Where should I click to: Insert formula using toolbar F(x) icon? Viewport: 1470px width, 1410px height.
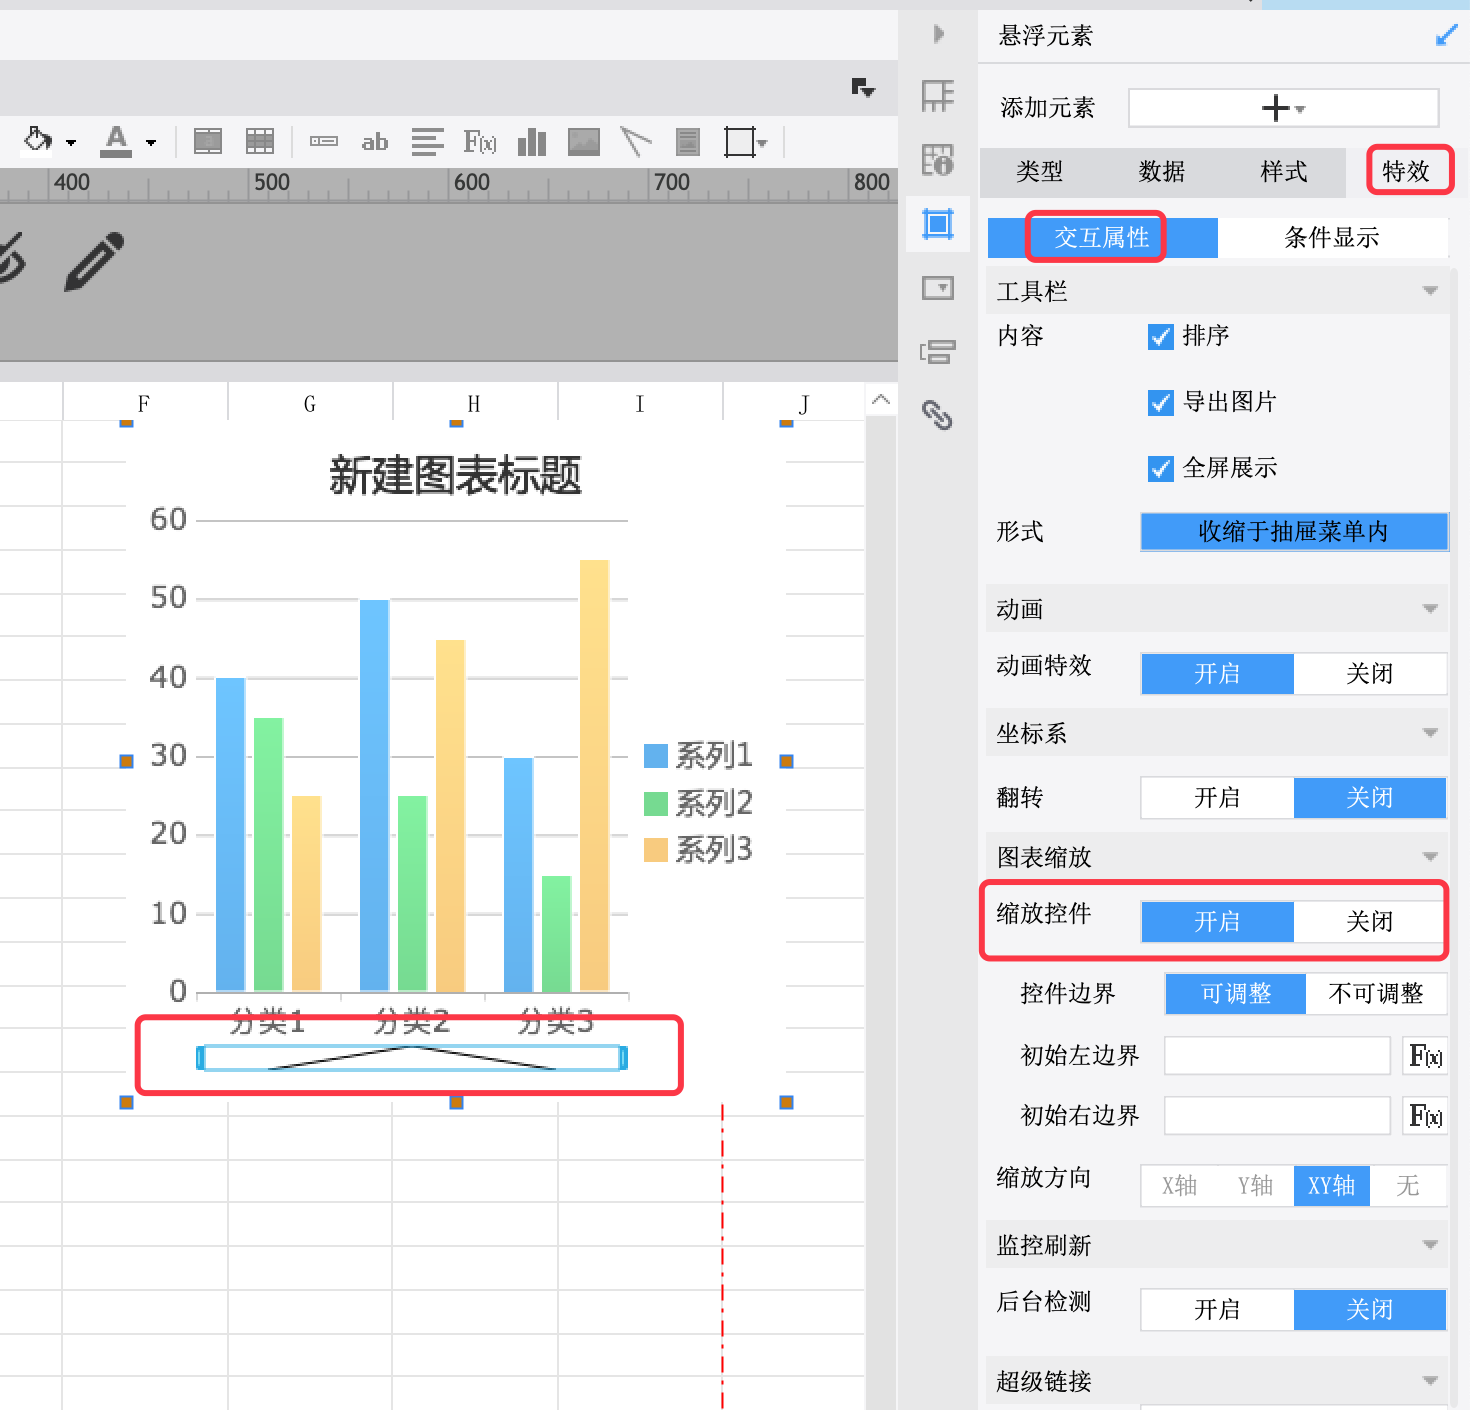[x=480, y=142]
